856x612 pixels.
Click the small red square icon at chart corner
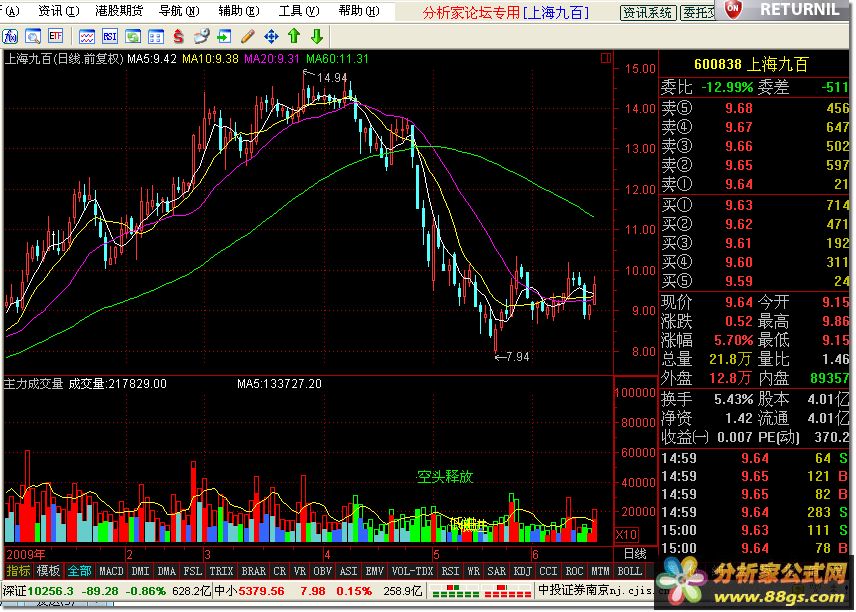(x=605, y=58)
